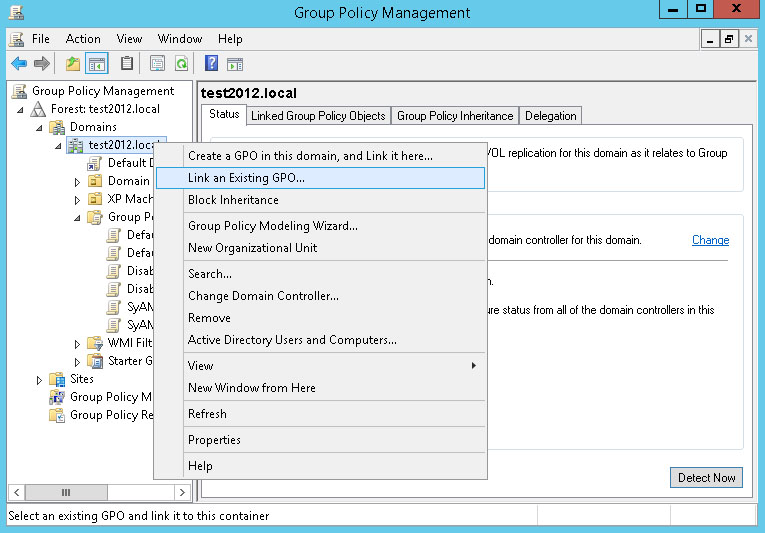Switch to the Linked Group Policy Objects tab
This screenshot has width=765, height=533.
318,116
